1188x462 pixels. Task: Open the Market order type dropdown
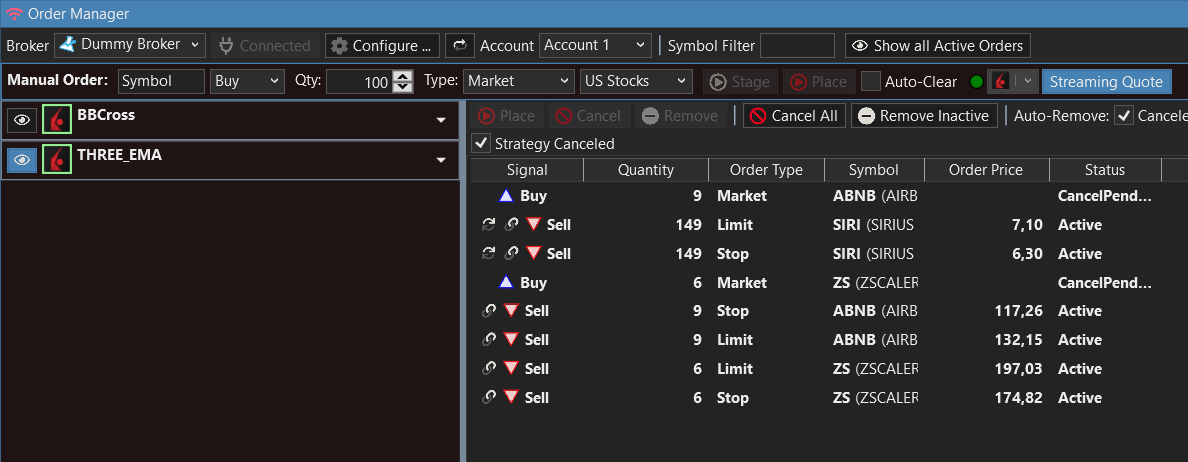pyautogui.click(x=519, y=81)
